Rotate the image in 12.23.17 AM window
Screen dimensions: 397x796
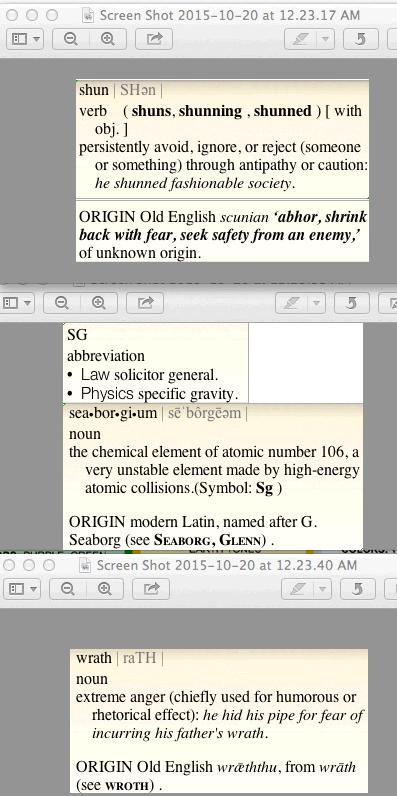coord(360,39)
